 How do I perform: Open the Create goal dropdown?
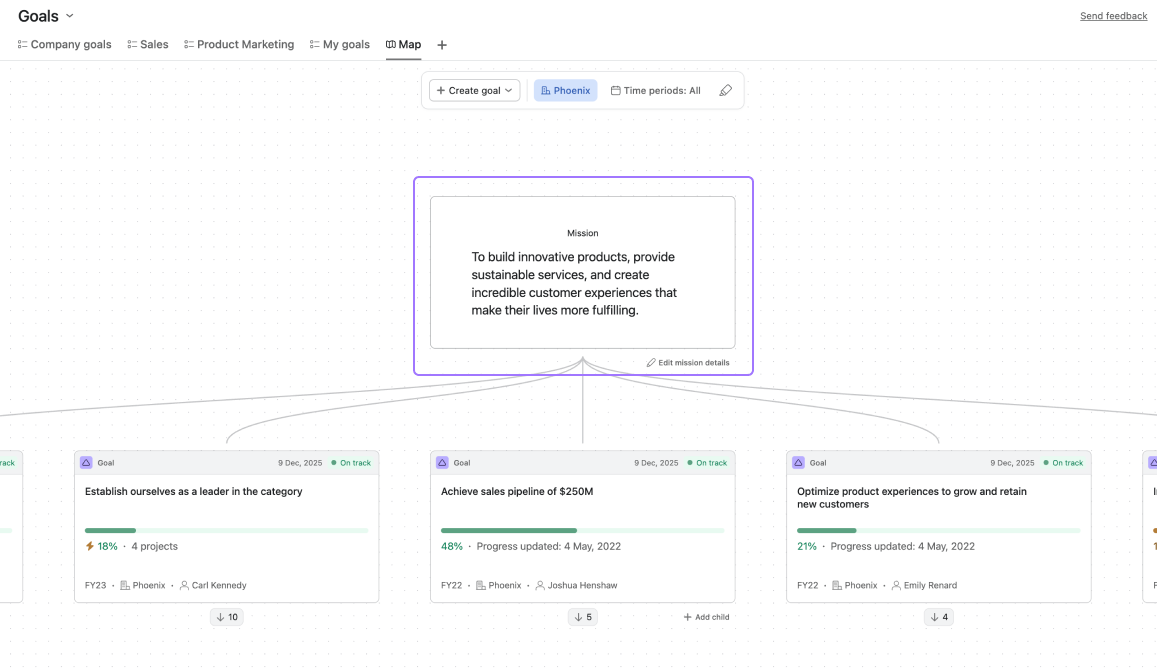(x=474, y=90)
